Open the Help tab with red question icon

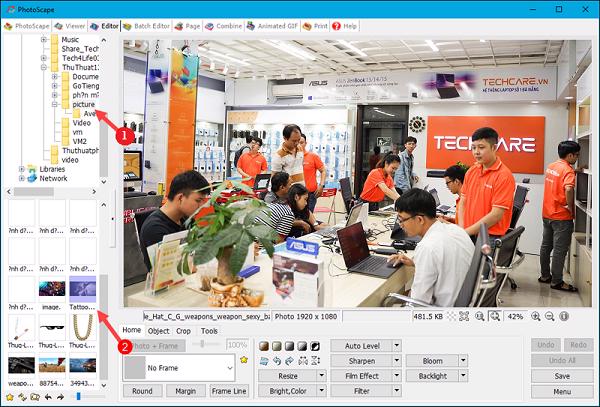(x=344, y=26)
